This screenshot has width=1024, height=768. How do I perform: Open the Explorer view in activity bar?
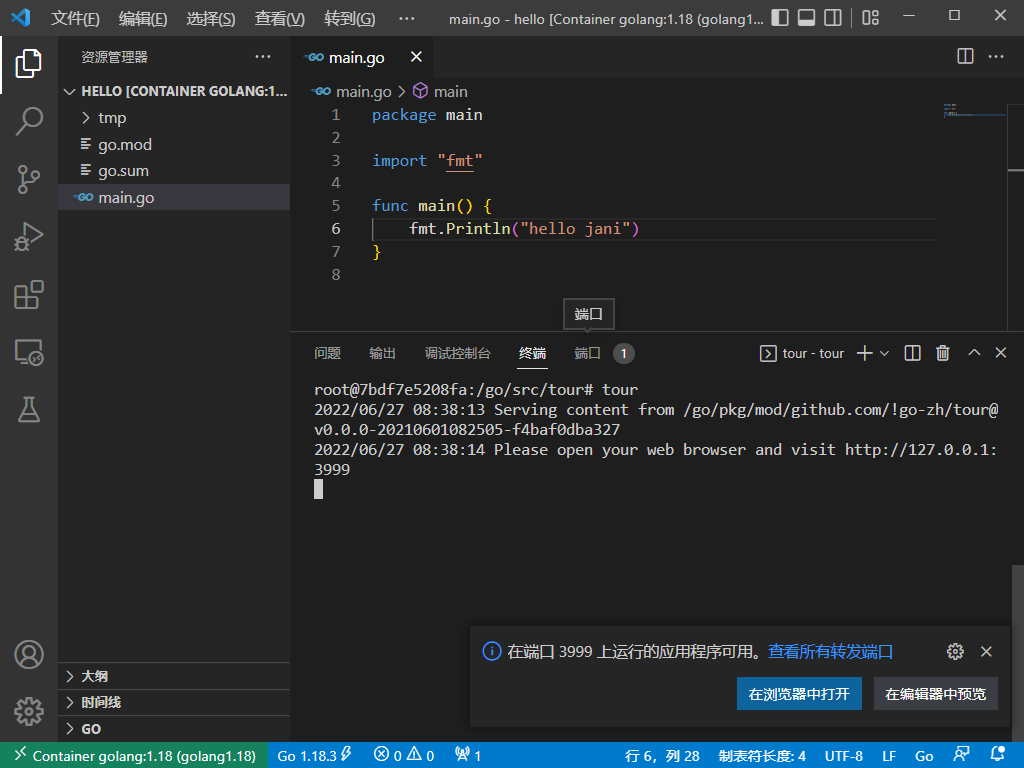pyautogui.click(x=29, y=63)
